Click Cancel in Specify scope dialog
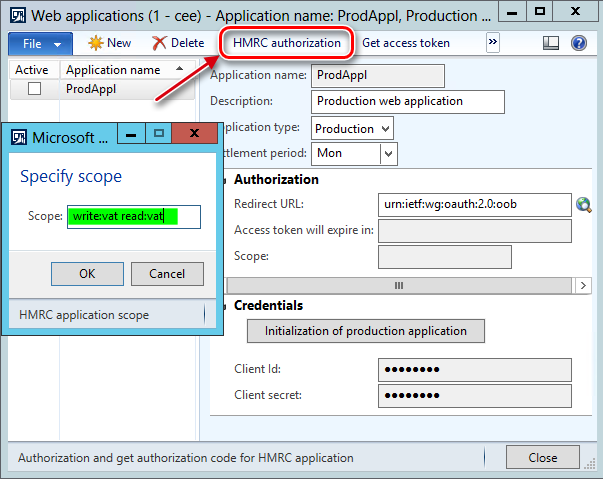603x479 pixels. pos(167,274)
